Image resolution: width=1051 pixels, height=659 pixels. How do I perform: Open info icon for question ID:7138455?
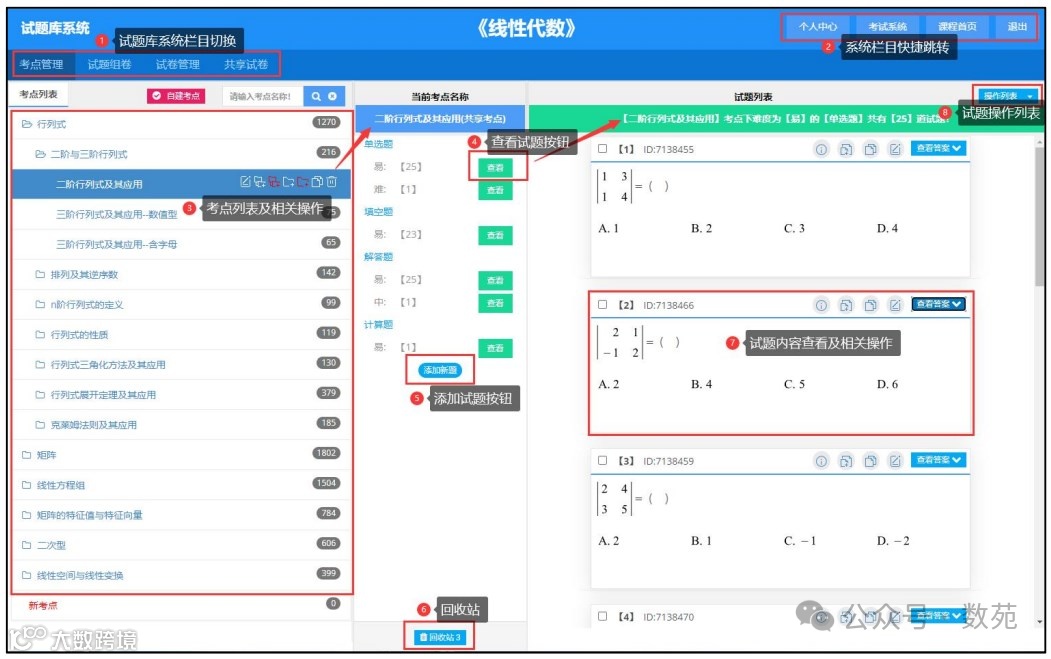click(x=821, y=149)
